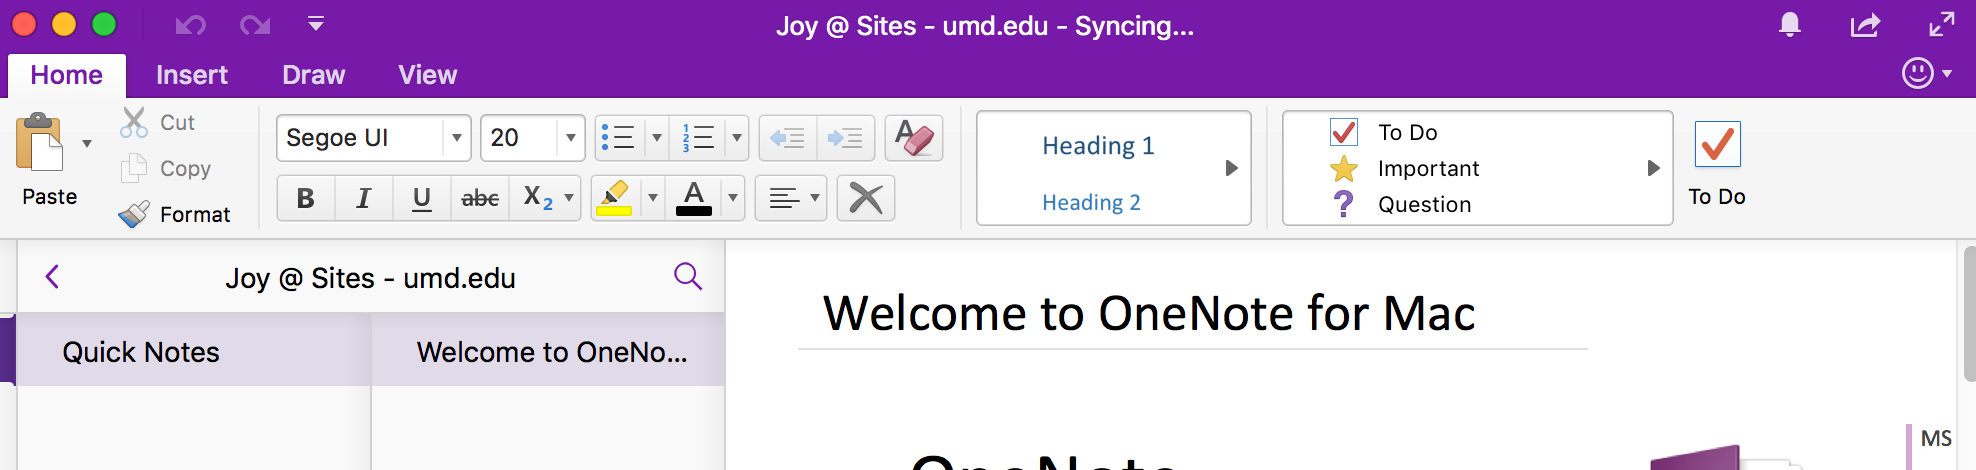Redo the last action
Viewport: 1976px width, 470px height.
pos(255,24)
